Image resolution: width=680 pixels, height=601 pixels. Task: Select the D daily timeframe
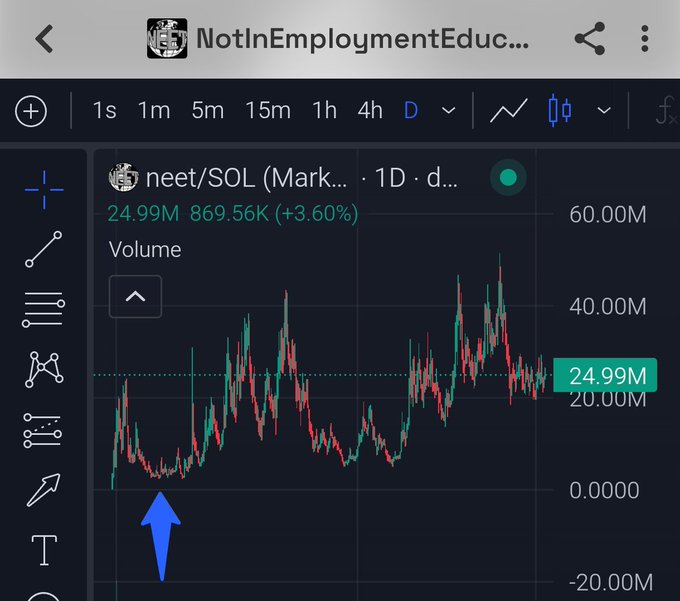pyautogui.click(x=411, y=111)
